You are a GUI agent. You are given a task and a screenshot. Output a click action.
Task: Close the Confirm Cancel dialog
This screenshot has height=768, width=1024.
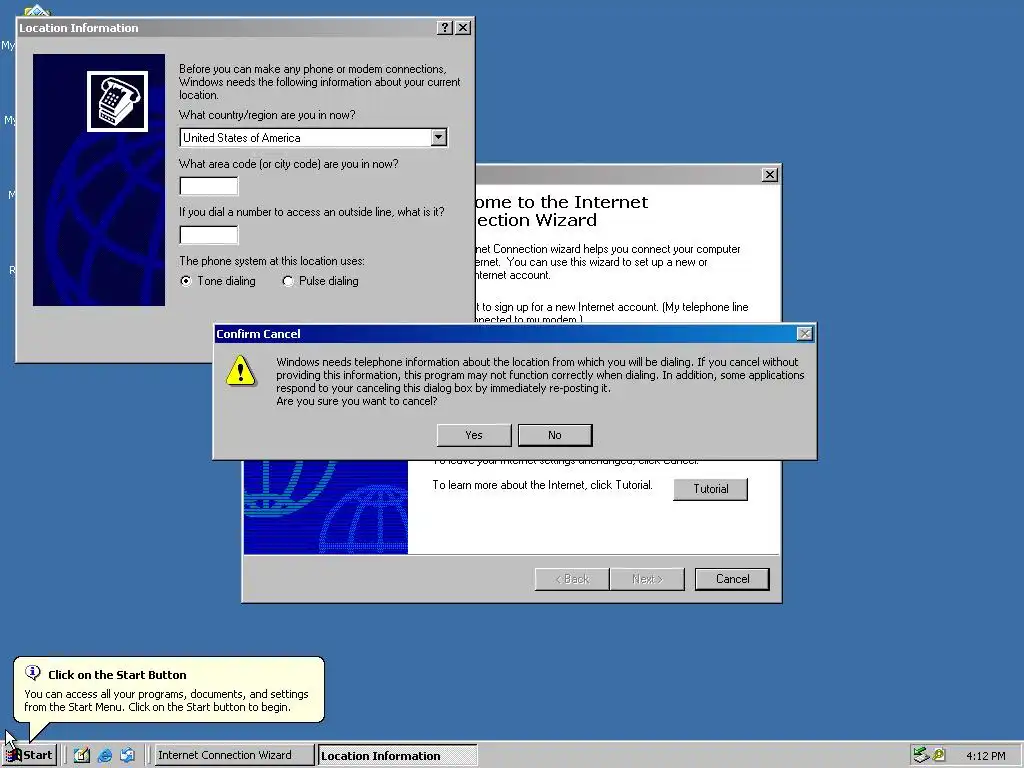[805, 334]
